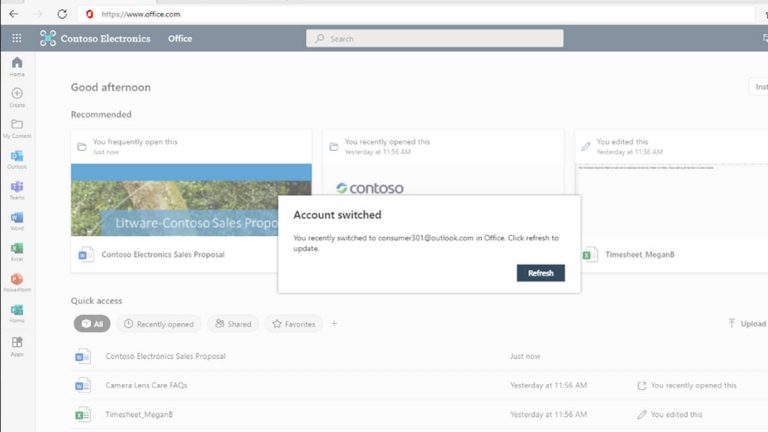The width and height of the screenshot is (768, 432).
Task: Open all Apps from the sidebar
Action: pos(17,346)
